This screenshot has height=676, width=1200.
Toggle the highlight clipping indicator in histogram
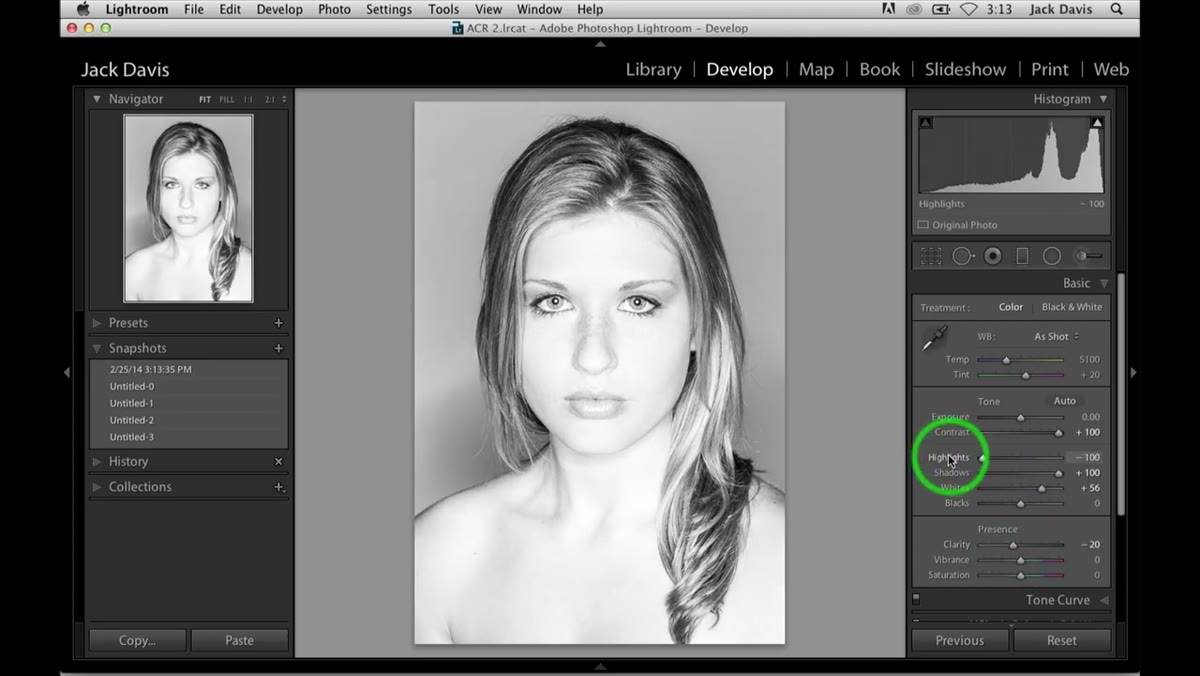(x=1097, y=123)
